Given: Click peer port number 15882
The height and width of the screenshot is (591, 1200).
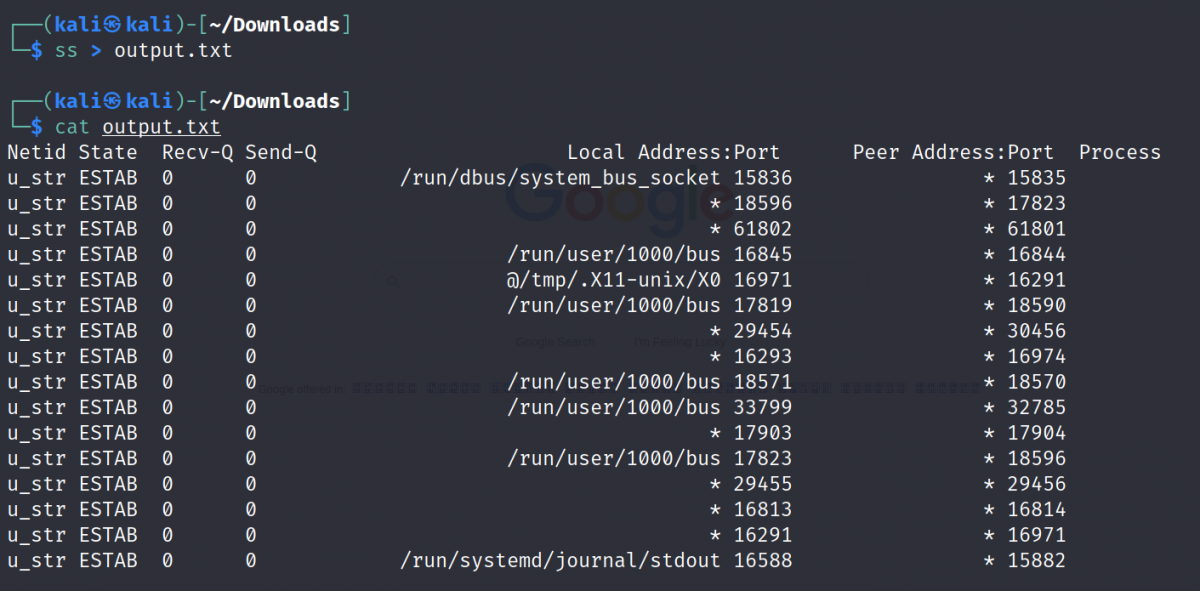Looking at the screenshot, I should click(1036, 561).
